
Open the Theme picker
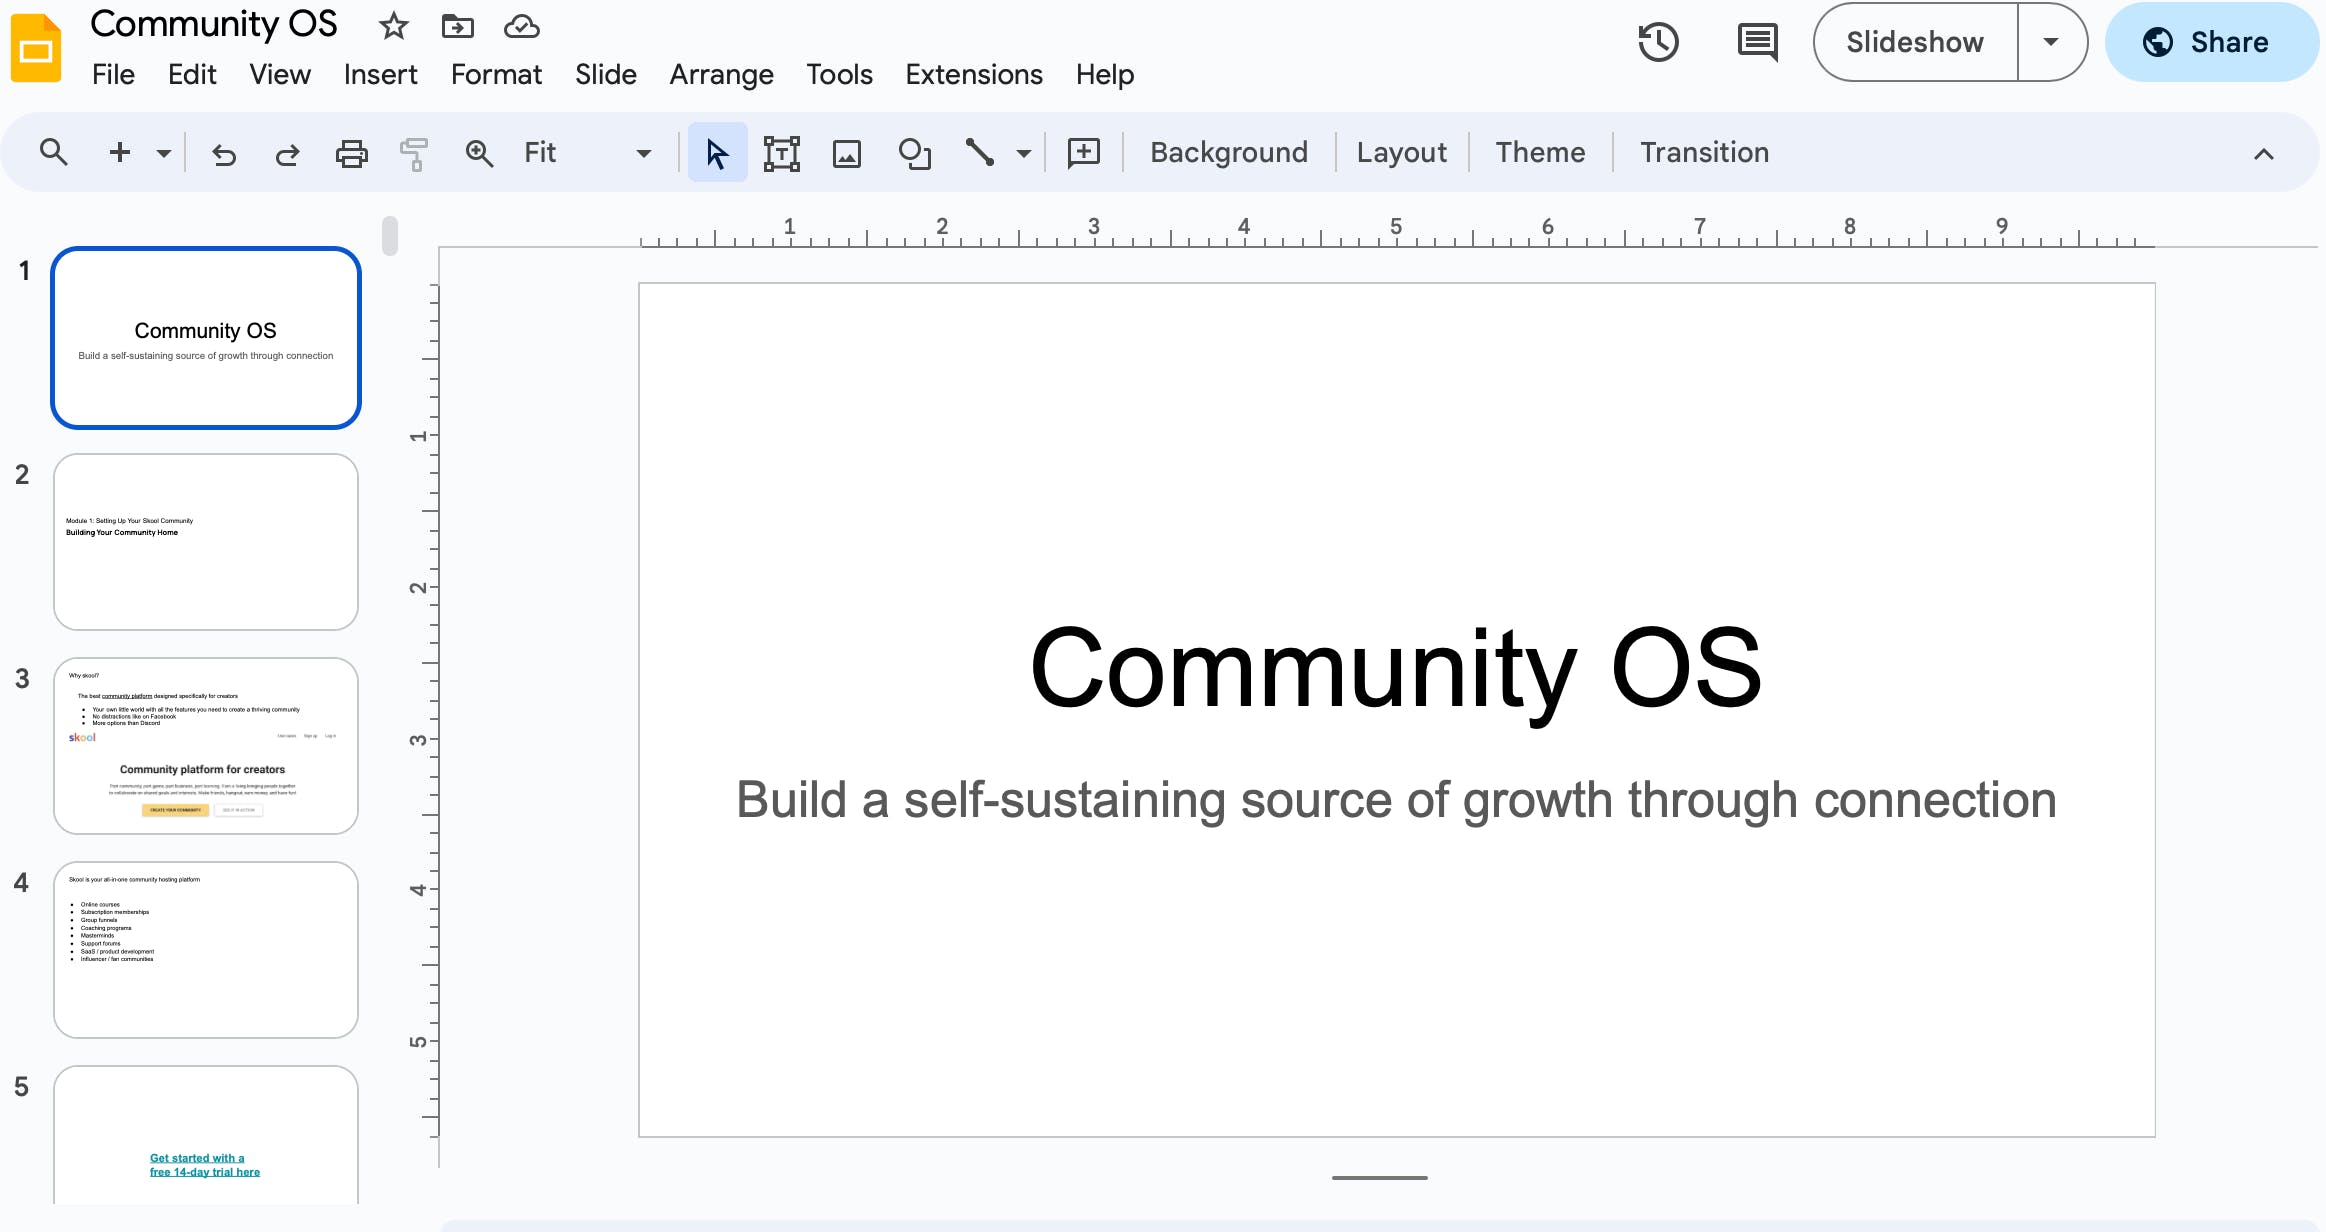(1539, 152)
